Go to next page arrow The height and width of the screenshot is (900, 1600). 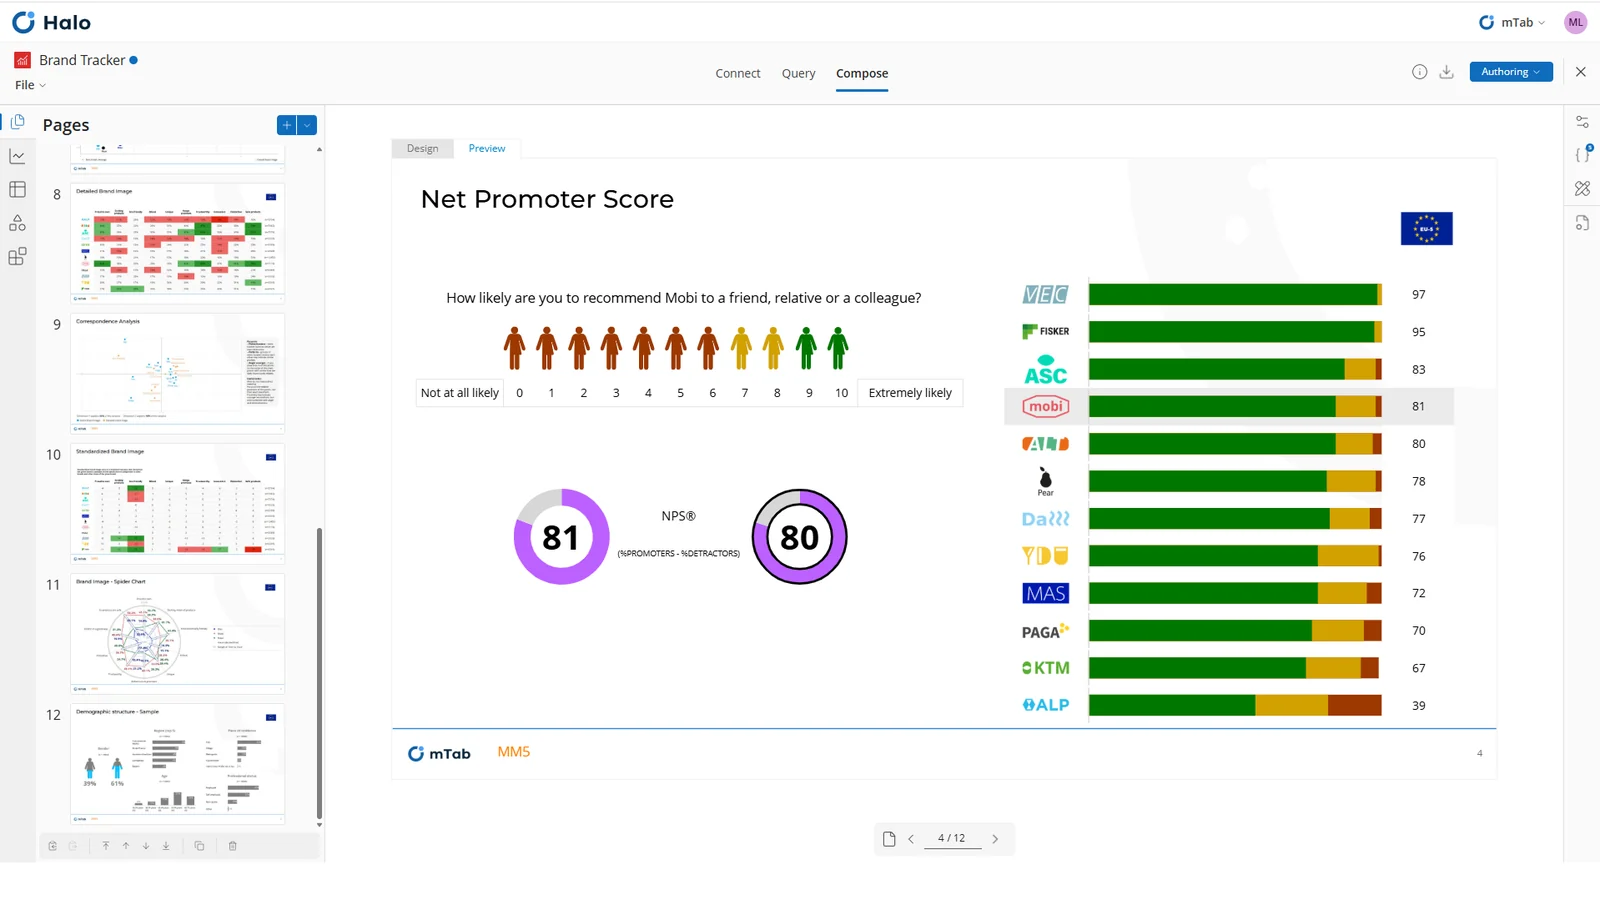pyautogui.click(x=995, y=839)
